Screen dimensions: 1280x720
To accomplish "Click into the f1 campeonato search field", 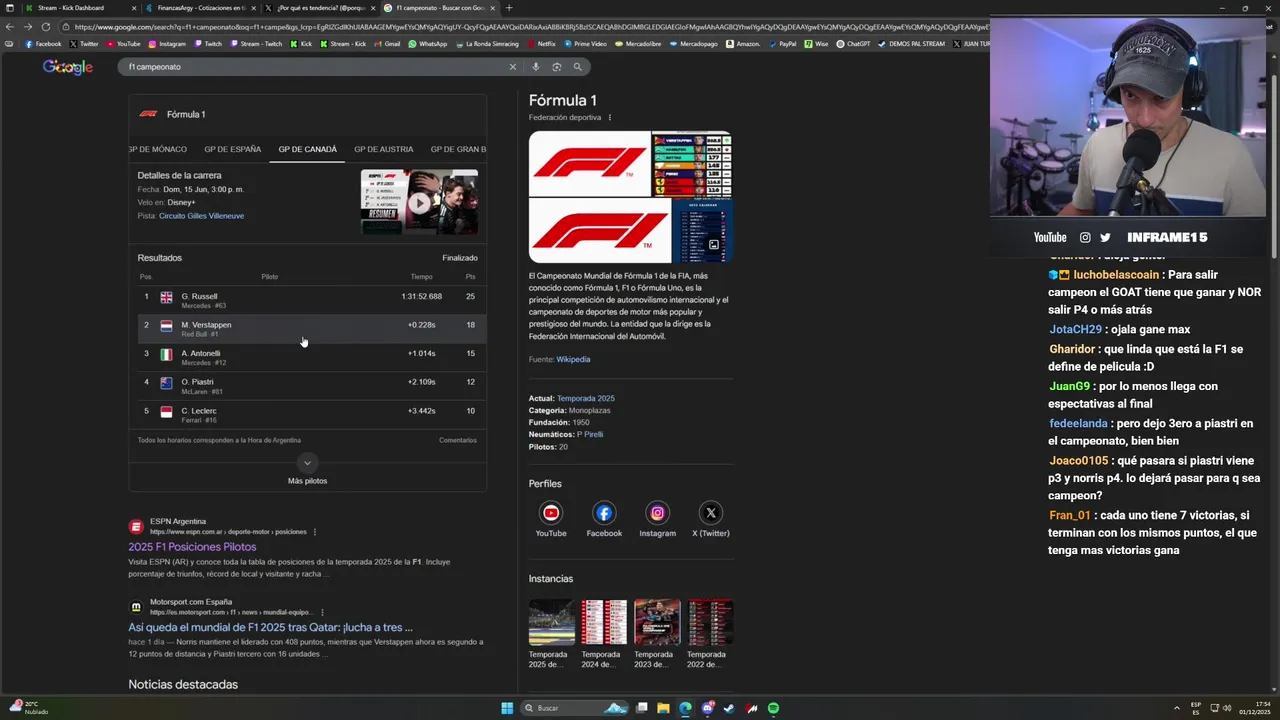I will (310, 67).
